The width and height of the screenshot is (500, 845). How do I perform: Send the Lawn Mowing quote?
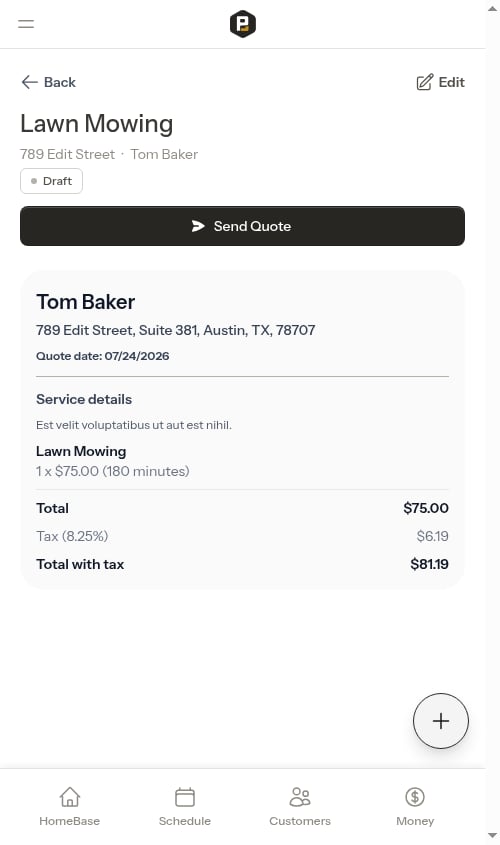[x=242, y=226]
